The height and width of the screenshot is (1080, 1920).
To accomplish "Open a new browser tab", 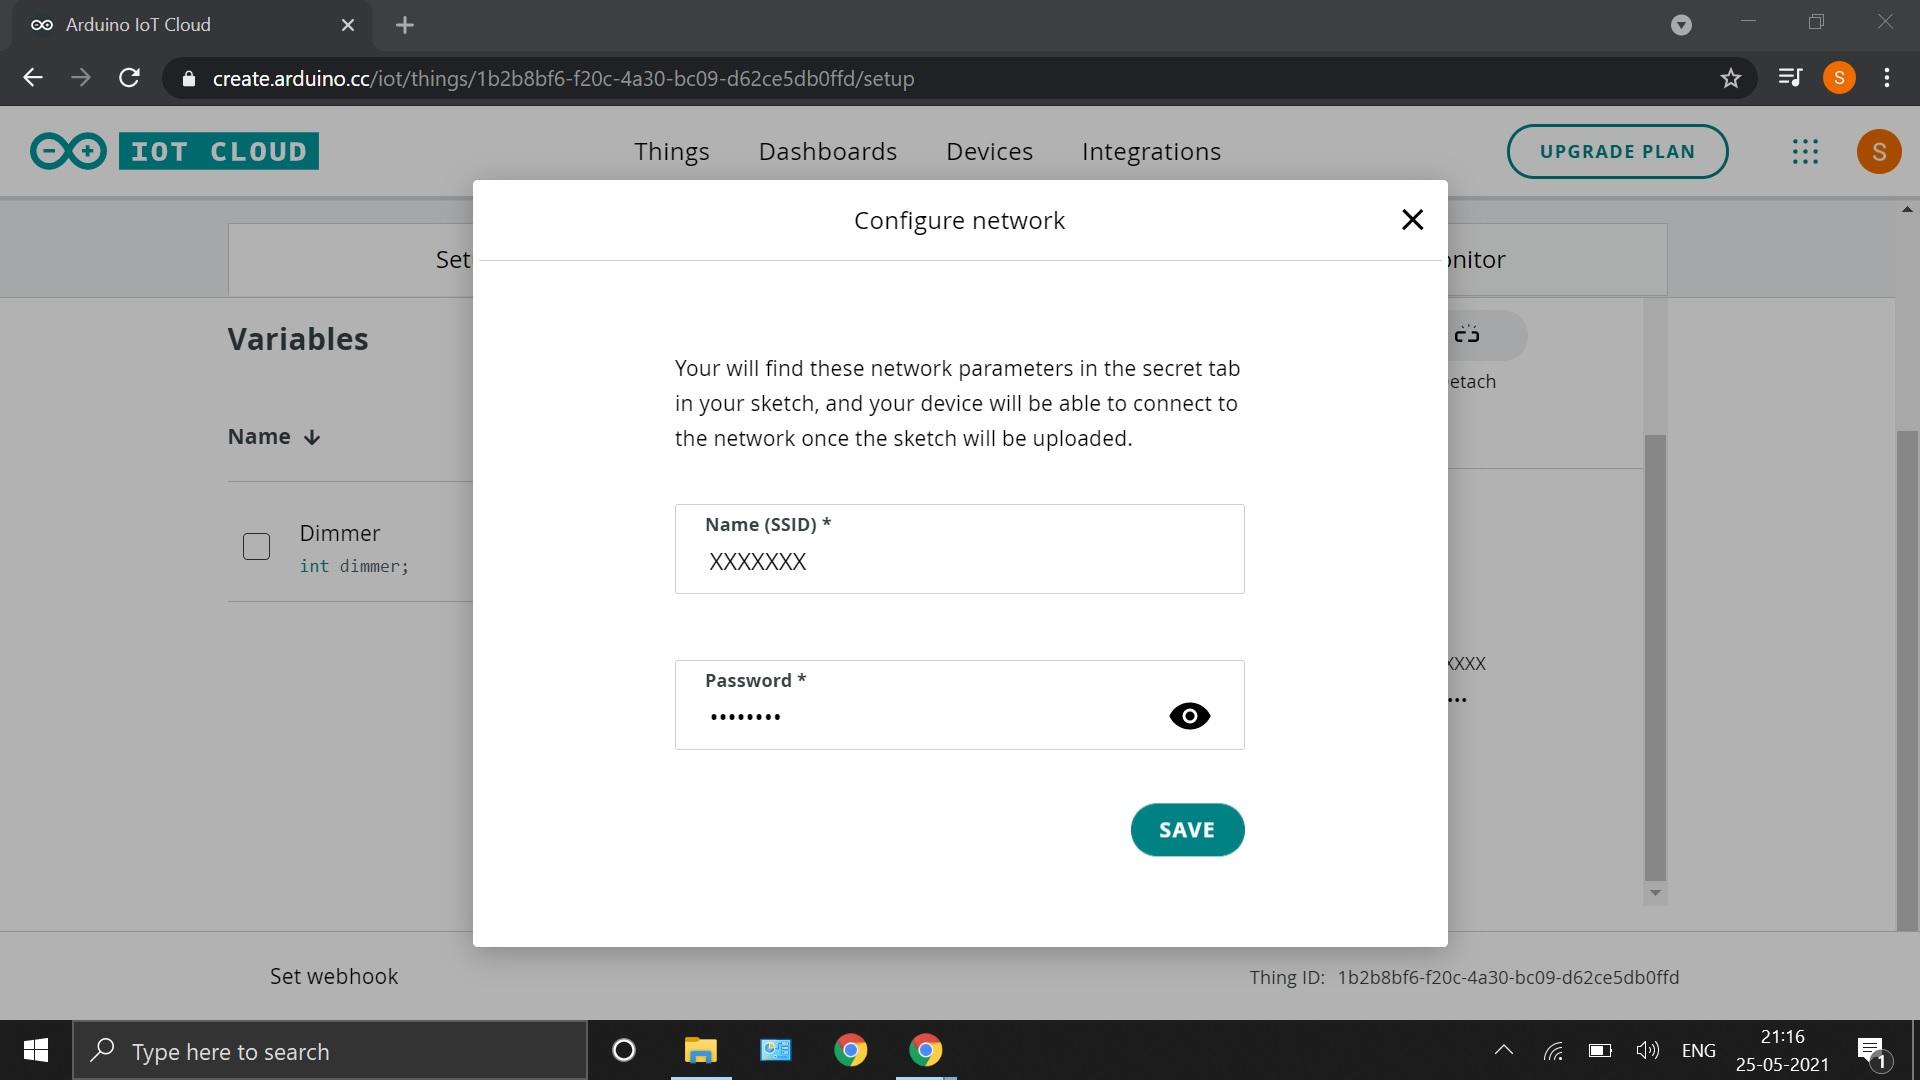I will tap(405, 25).
